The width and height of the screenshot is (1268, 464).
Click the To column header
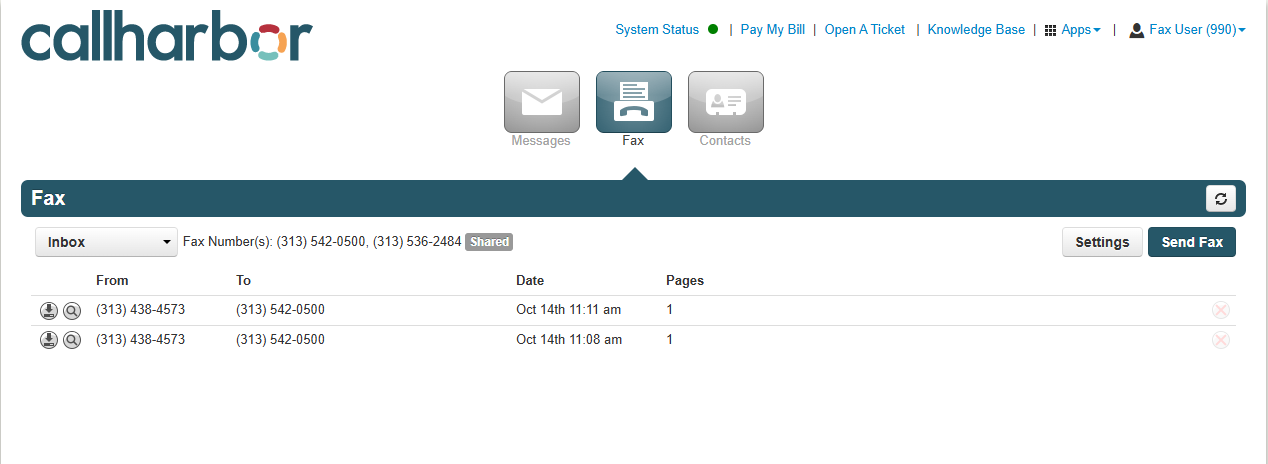click(243, 280)
